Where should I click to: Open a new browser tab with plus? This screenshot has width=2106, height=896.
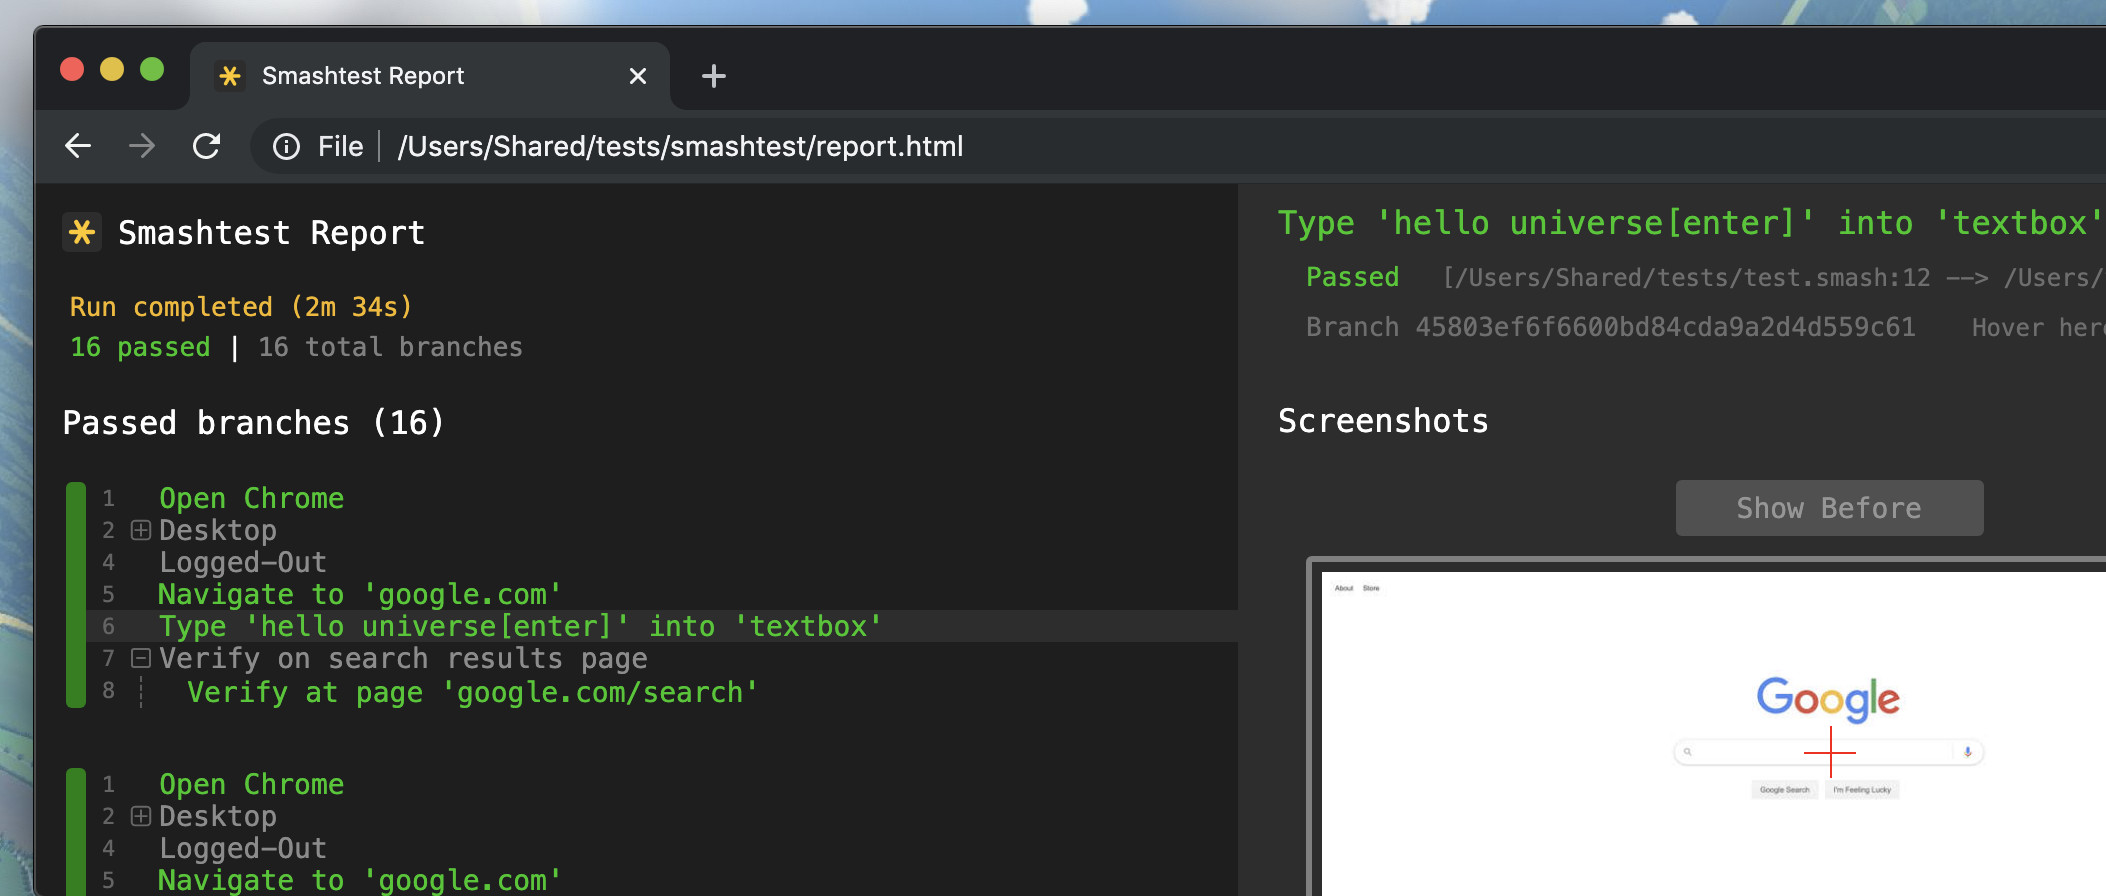tap(713, 76)
